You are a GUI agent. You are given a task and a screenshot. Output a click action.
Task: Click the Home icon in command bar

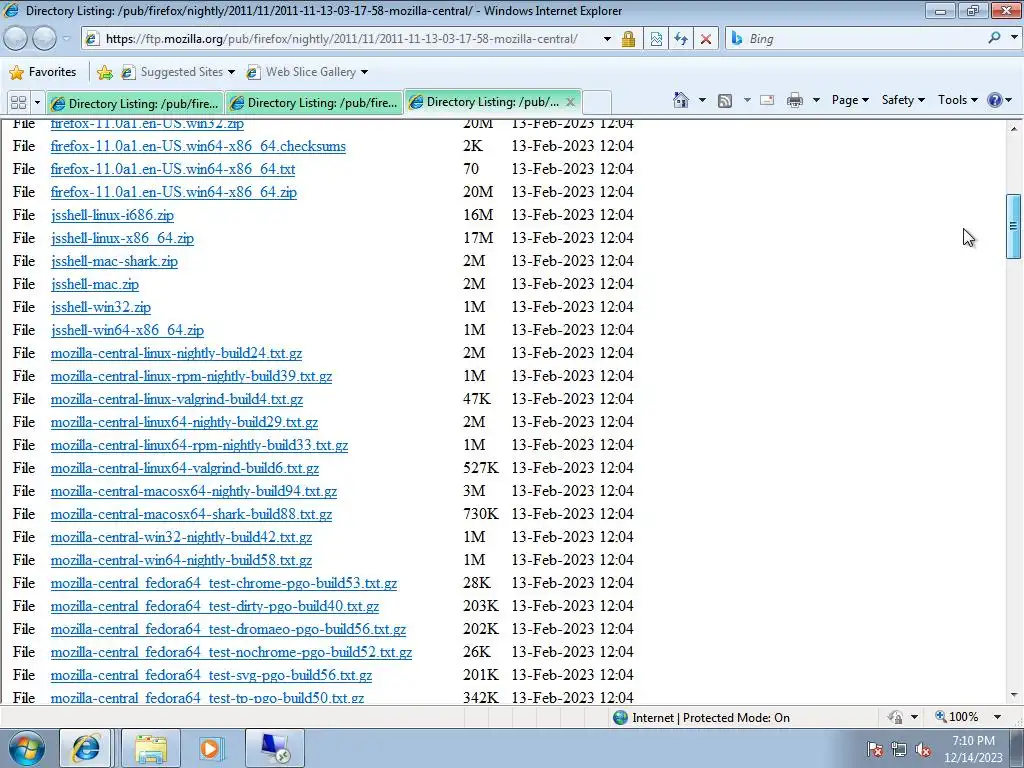(680, 100)
